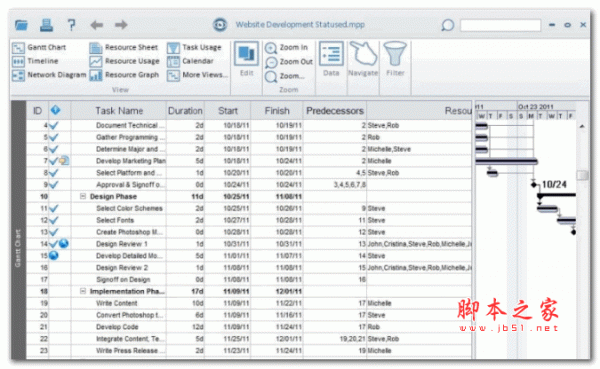Select the 'Select Fonts' task
The height and width of the screenshot is (369, 600).
click(x=115, y=220)
